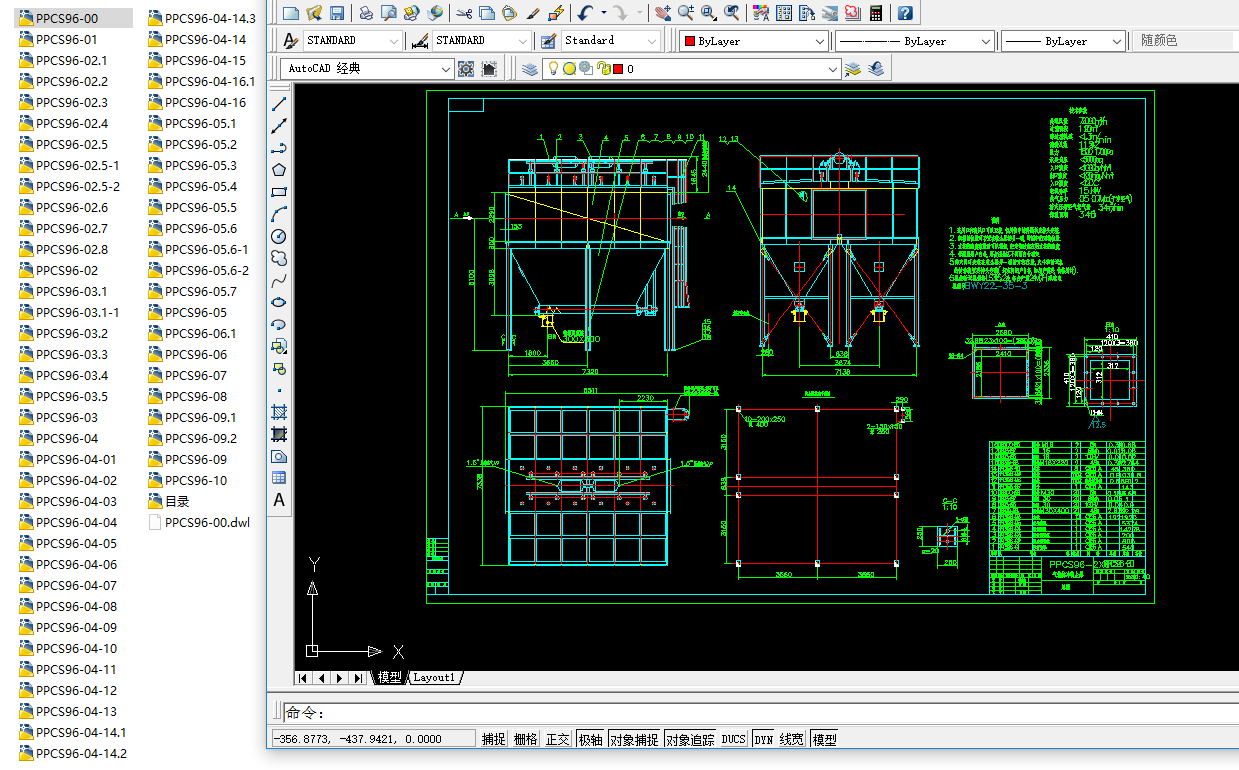Undo the last action

585,13
